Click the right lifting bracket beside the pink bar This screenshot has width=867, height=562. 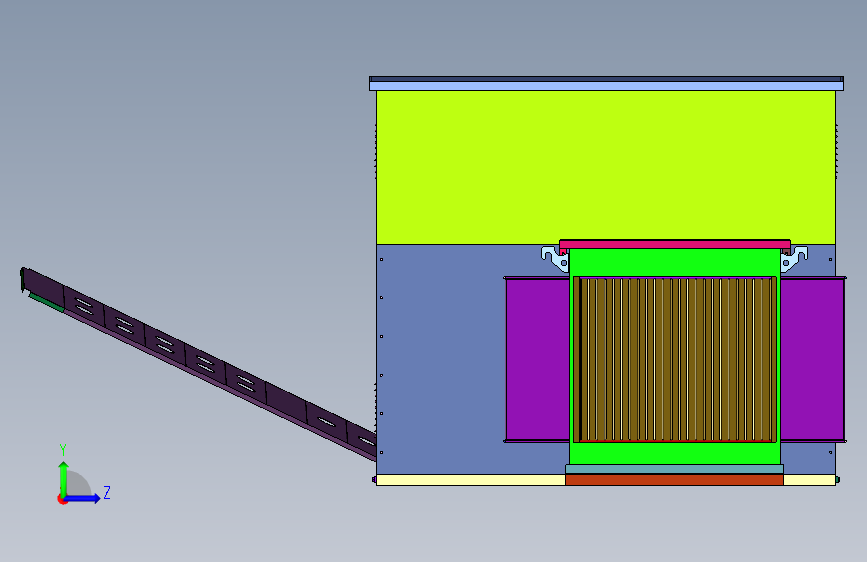click(x=794, y=259)
